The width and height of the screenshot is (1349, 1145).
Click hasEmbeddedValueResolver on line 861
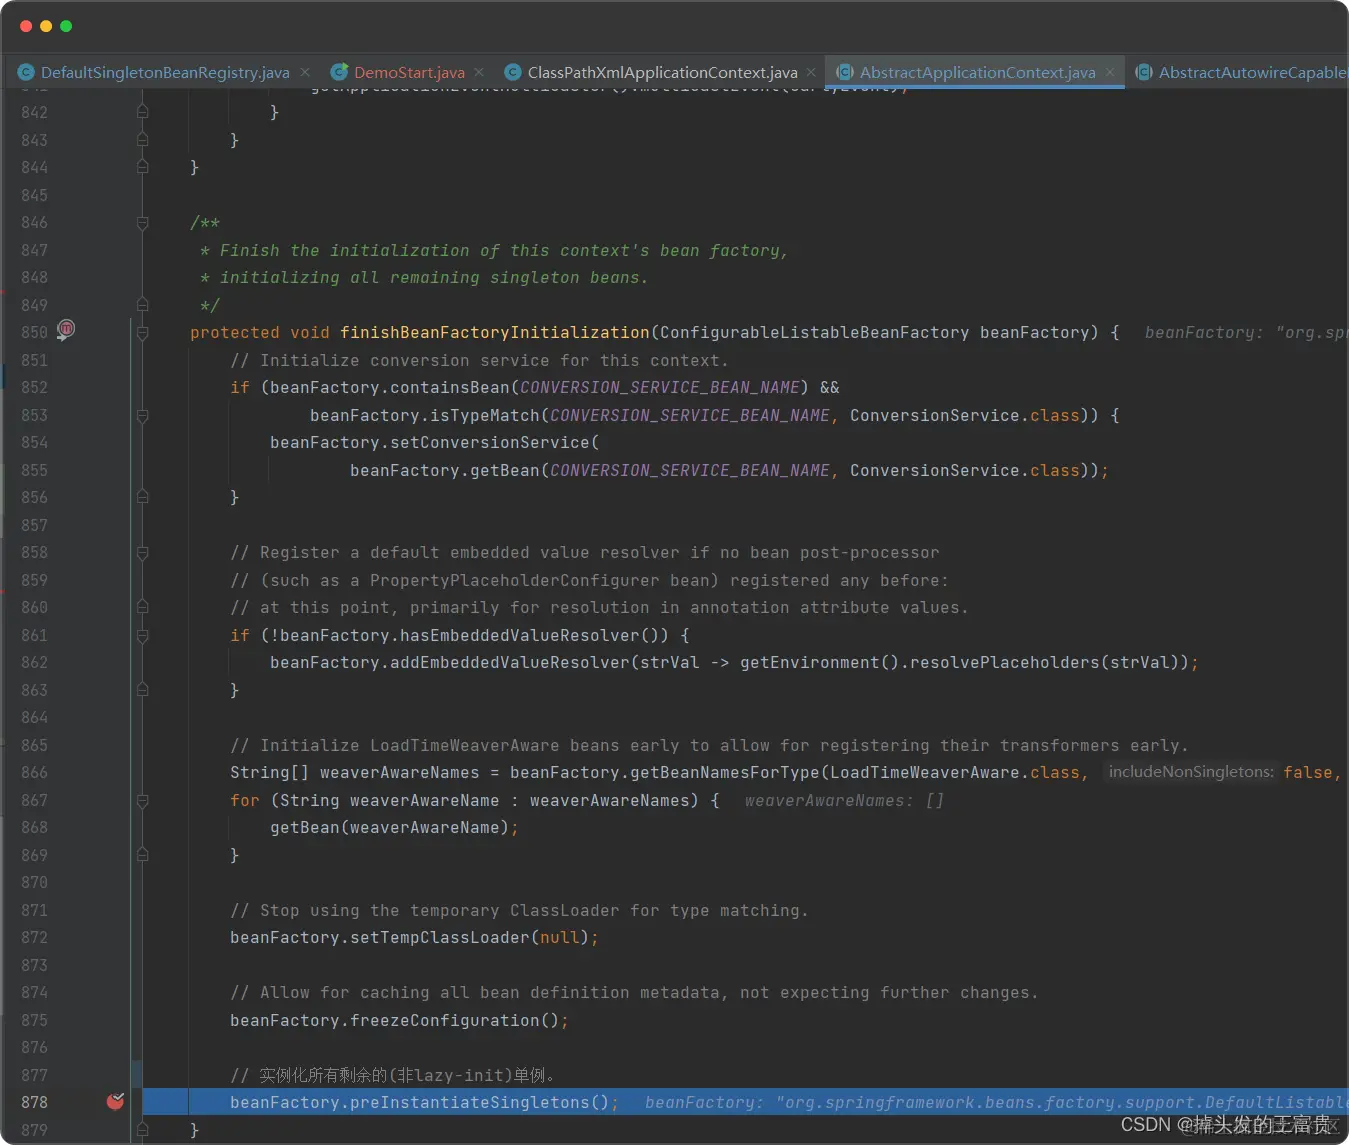pyautogui.click(x=520, y=635)
